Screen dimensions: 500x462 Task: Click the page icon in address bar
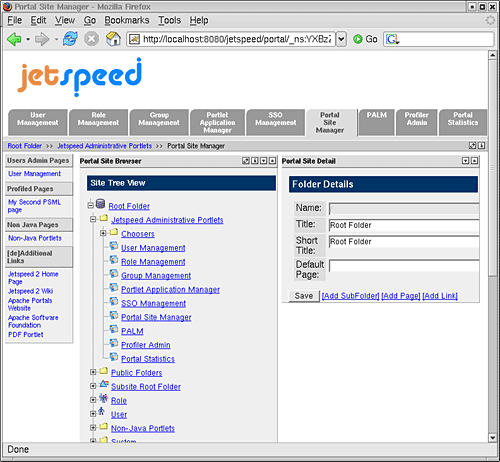134,39
